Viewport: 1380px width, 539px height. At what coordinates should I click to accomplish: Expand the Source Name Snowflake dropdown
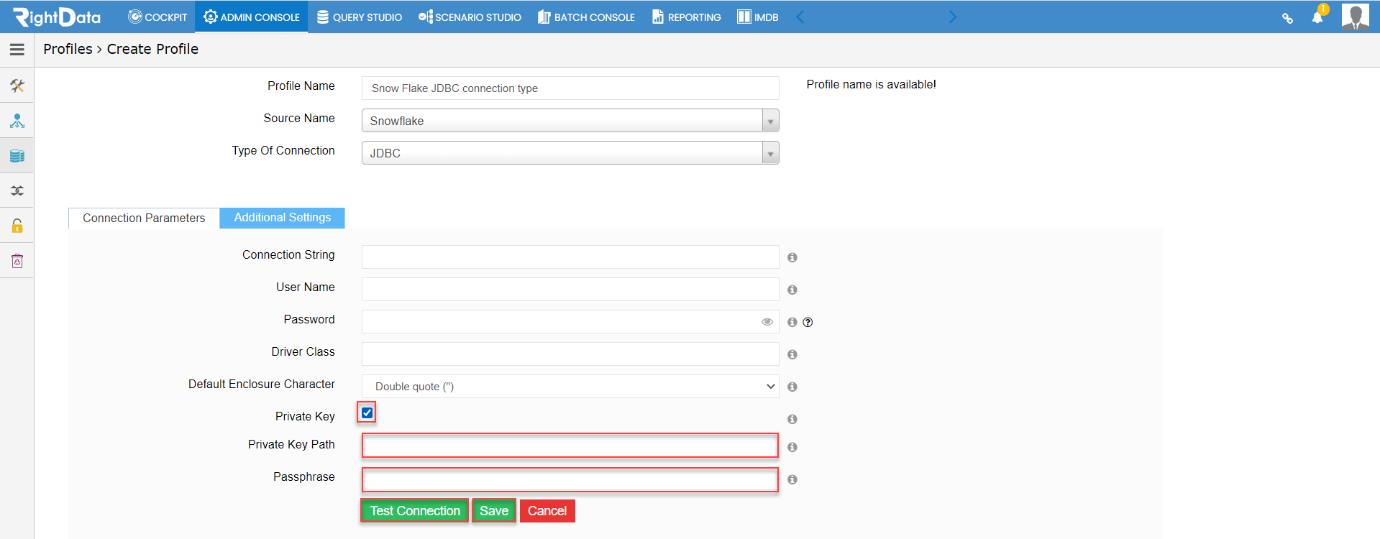(x=570, y=121)
